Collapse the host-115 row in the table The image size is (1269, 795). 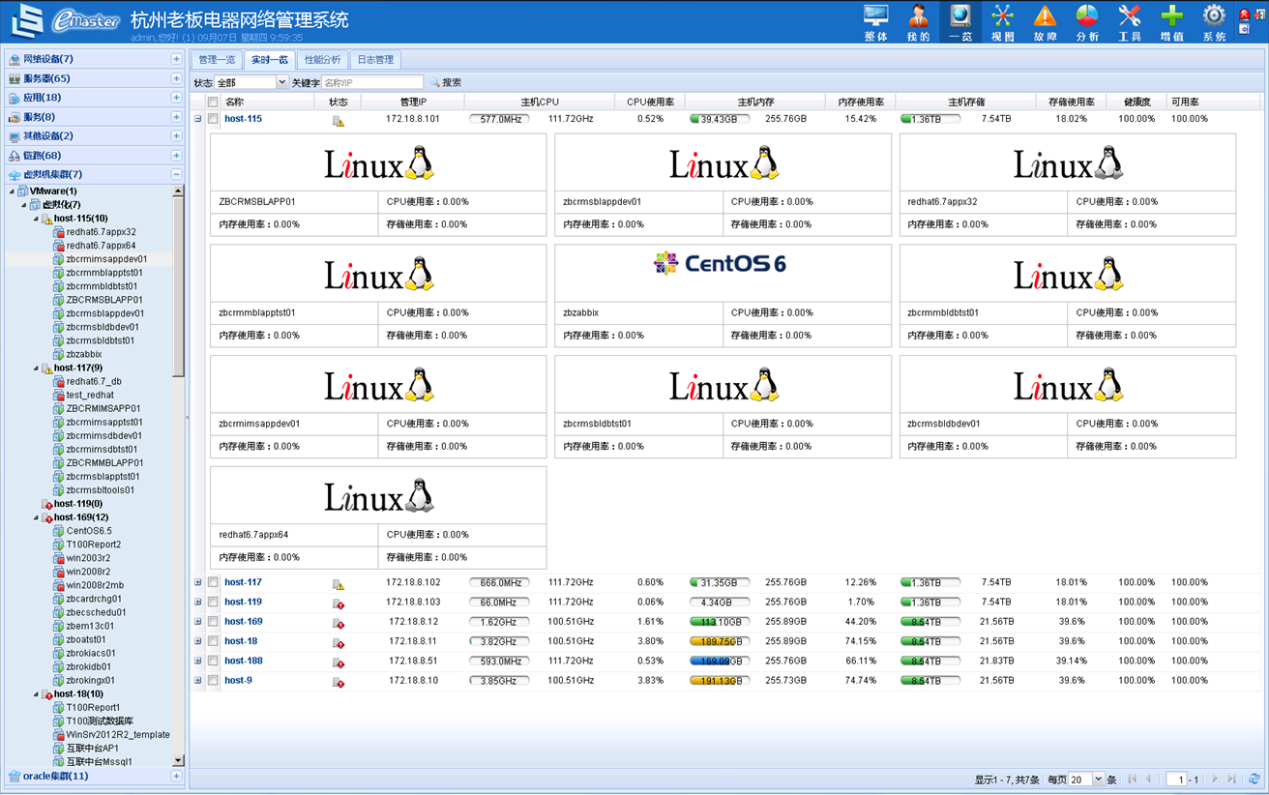tap(198, 119)
